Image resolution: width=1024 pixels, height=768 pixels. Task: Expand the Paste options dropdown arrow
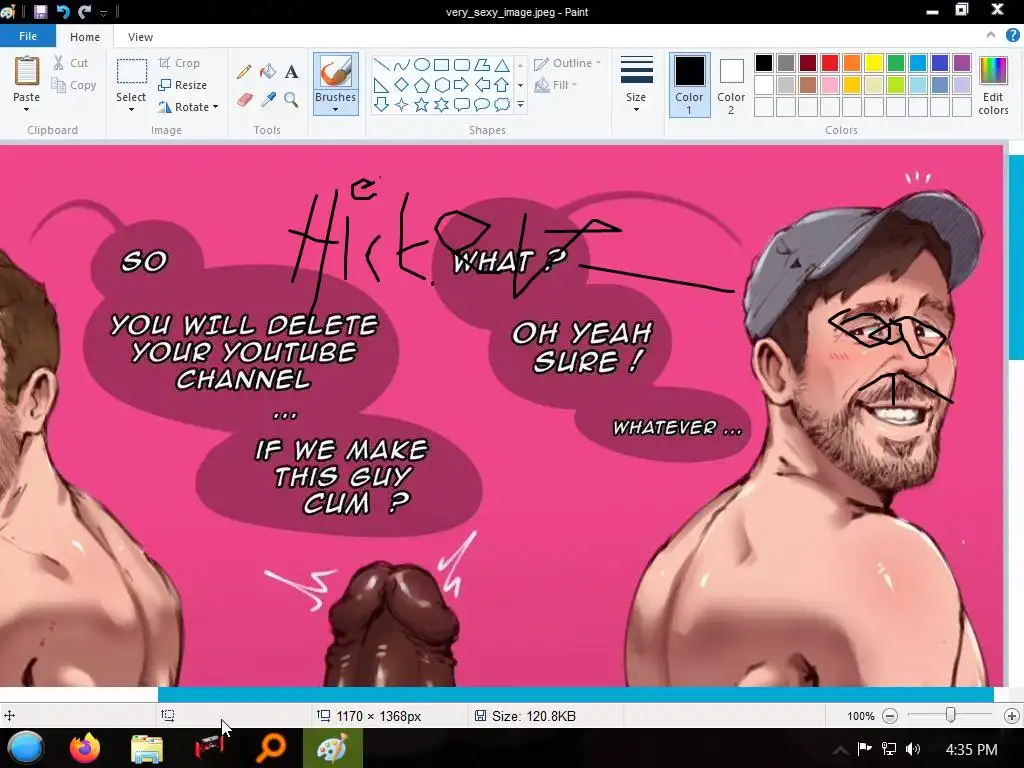click(x=27, y=109)
